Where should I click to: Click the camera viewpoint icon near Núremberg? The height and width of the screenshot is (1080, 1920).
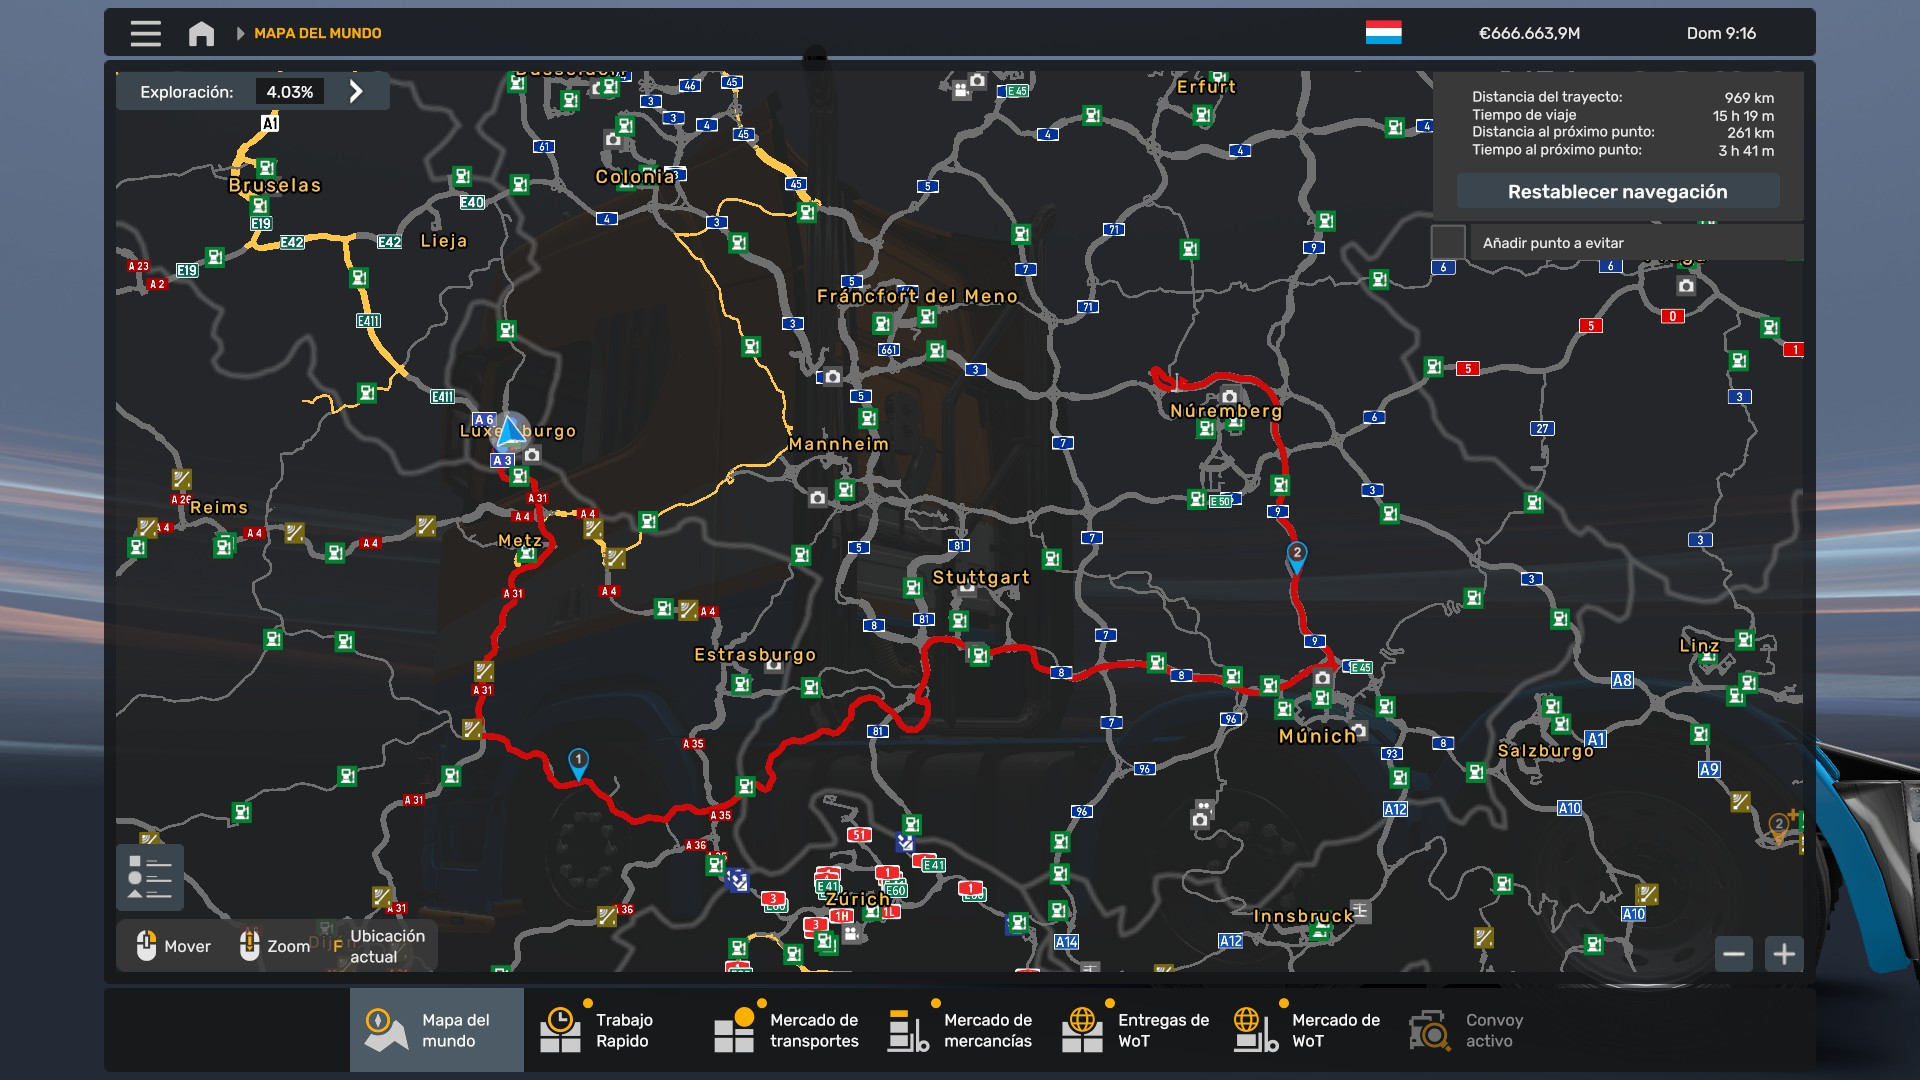coord(1229,397)
